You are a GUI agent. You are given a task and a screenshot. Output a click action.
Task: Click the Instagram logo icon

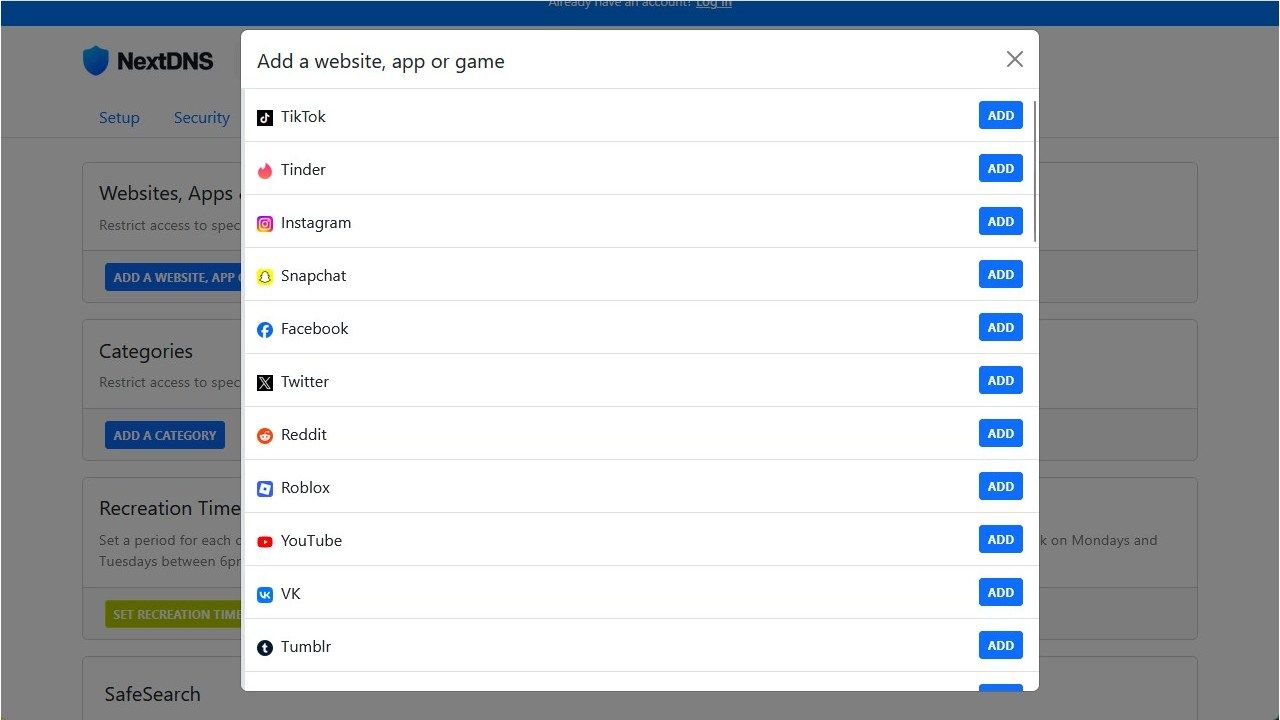(x=265, y=224)
